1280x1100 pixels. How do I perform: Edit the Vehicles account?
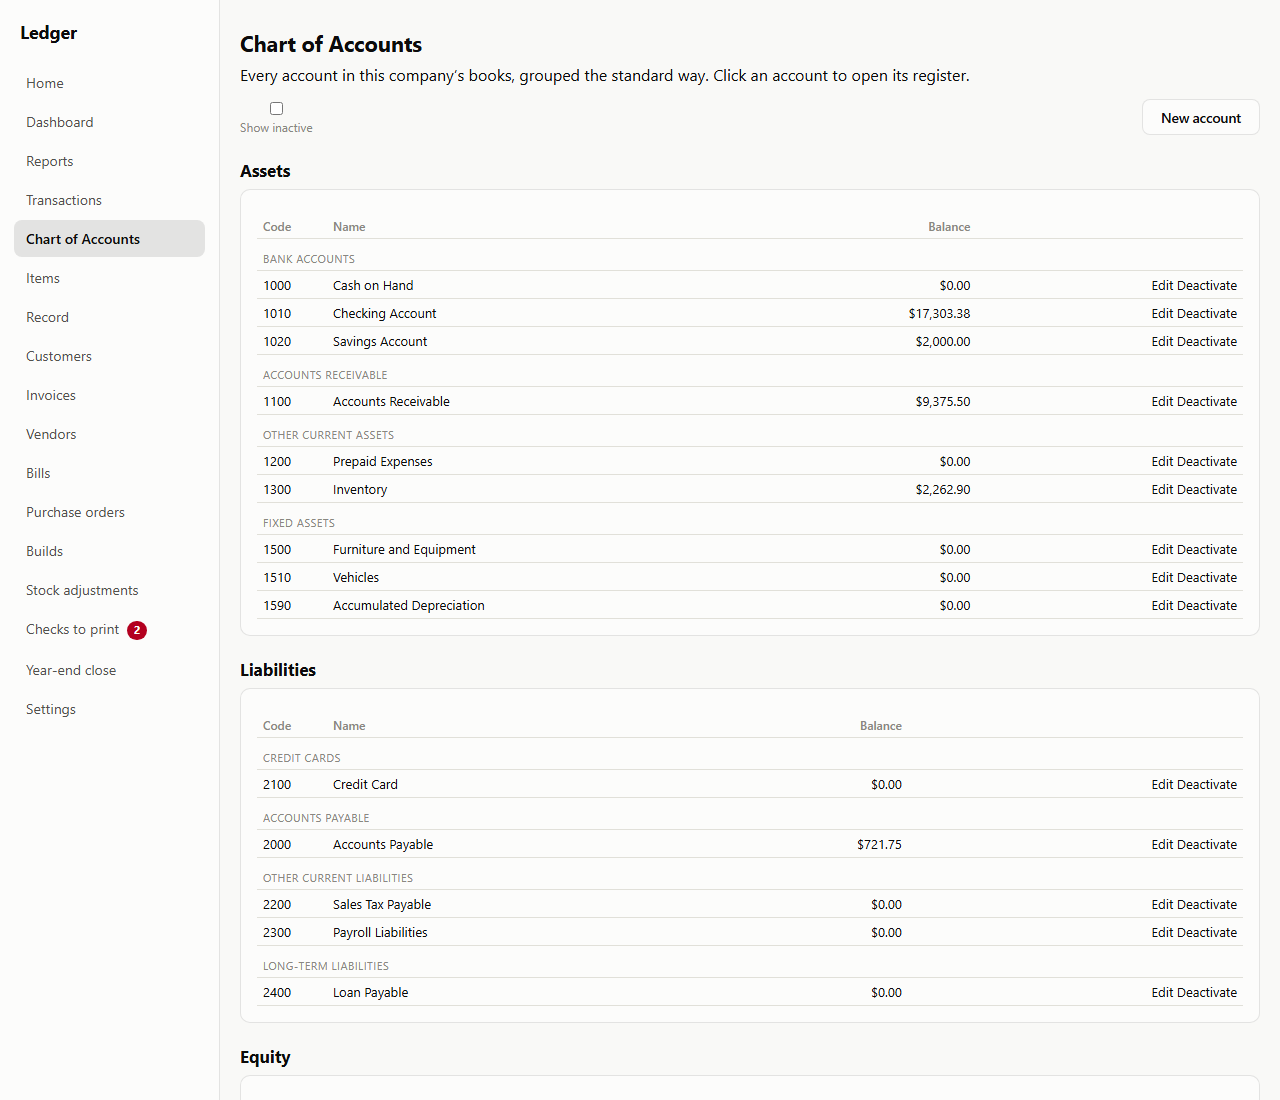[1162, 577]
